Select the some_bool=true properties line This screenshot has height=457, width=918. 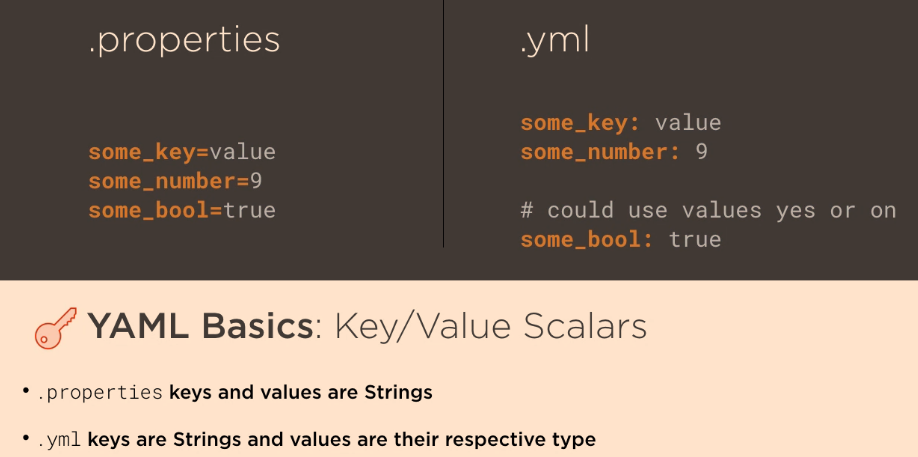[181, 210]
